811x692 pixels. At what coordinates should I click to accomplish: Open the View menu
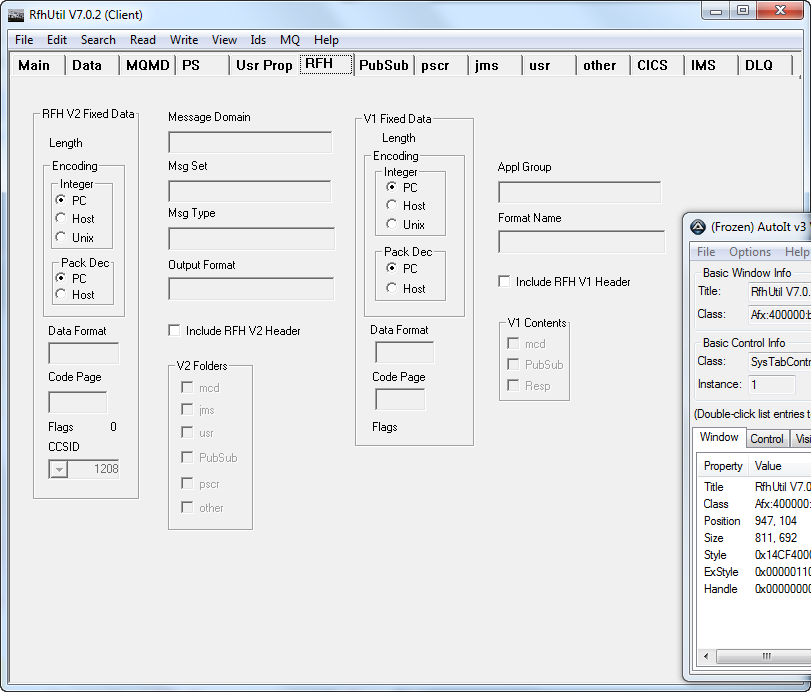tap(224, 40)
